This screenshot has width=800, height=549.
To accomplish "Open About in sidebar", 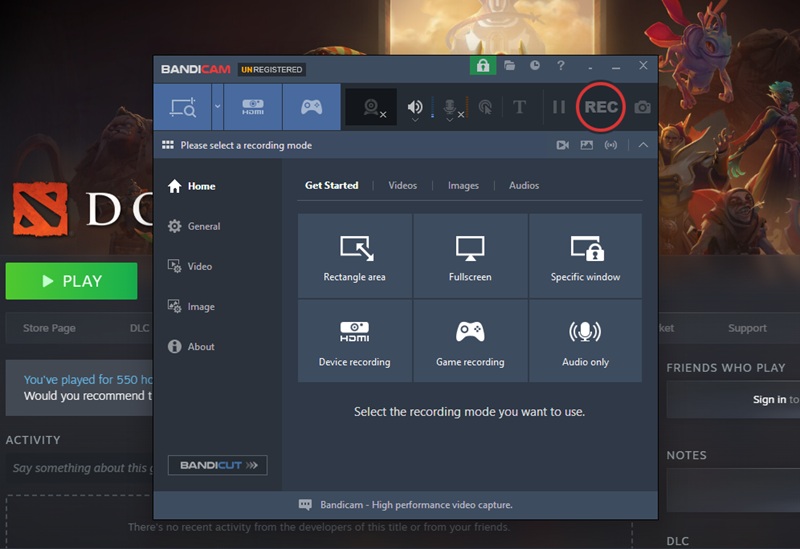I will pos(191,346).
